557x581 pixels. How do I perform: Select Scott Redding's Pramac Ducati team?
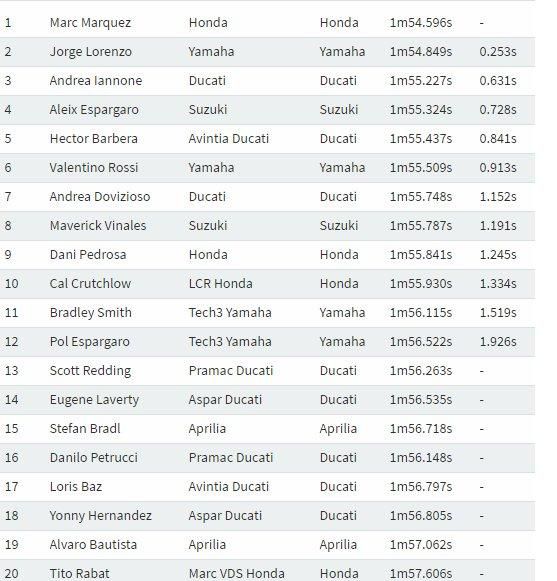tap(231, 371)
